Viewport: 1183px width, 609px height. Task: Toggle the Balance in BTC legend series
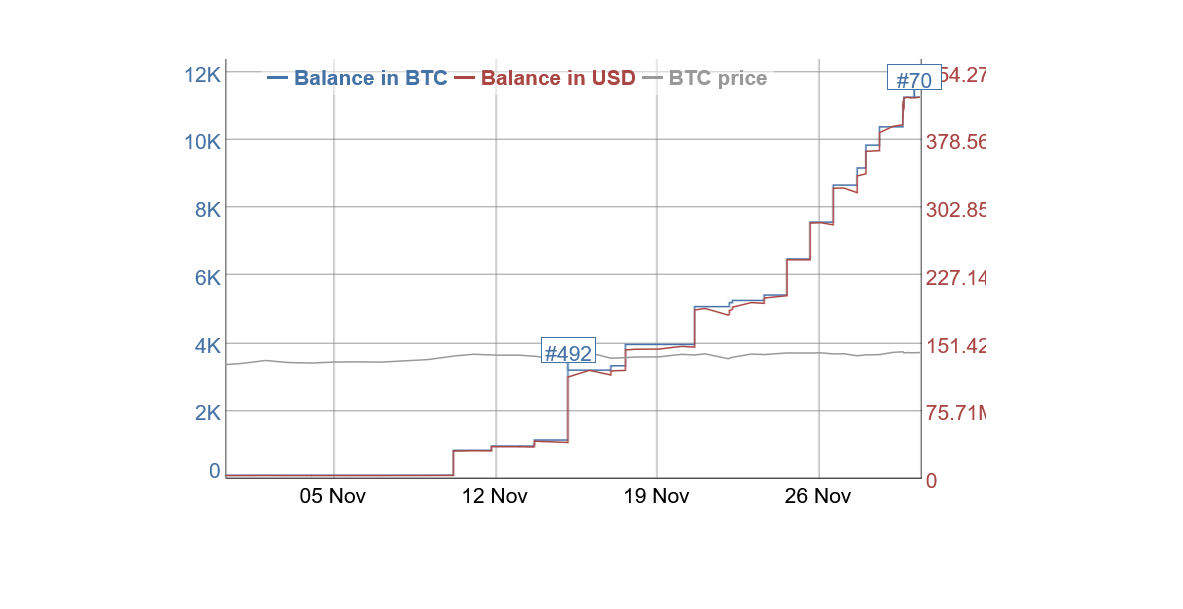(370, 78)
